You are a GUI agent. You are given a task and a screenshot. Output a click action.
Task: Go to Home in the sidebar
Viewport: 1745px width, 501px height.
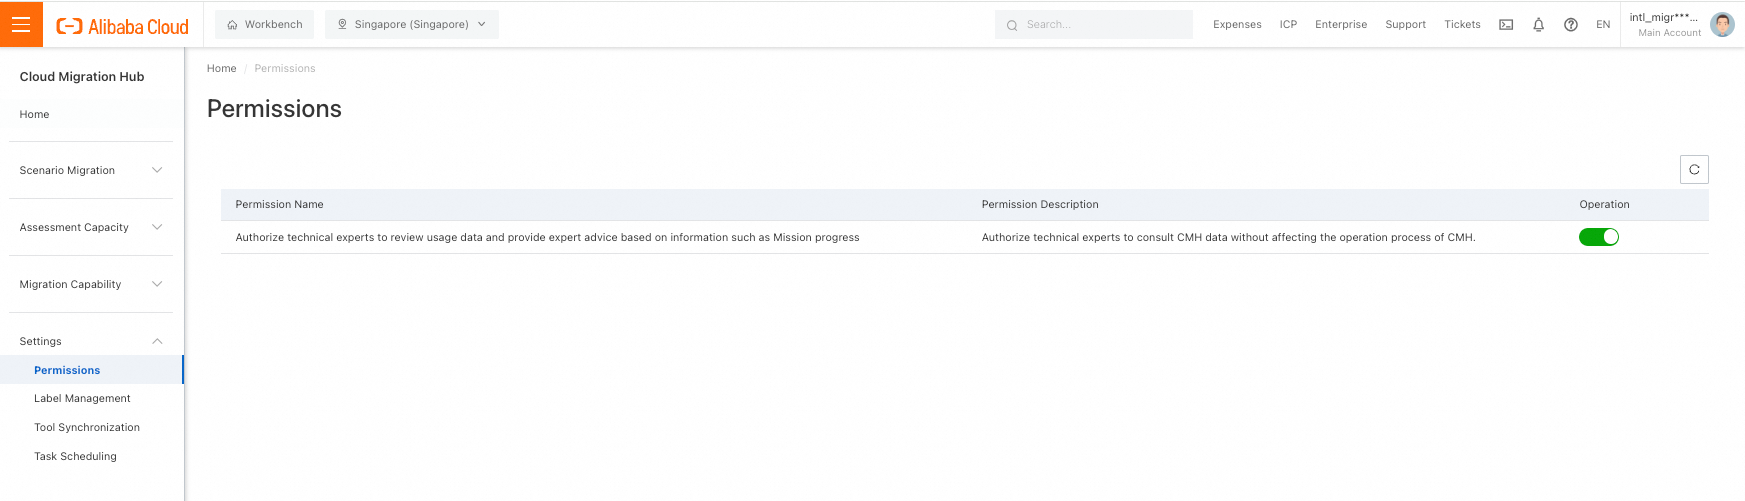pos(34,114)
